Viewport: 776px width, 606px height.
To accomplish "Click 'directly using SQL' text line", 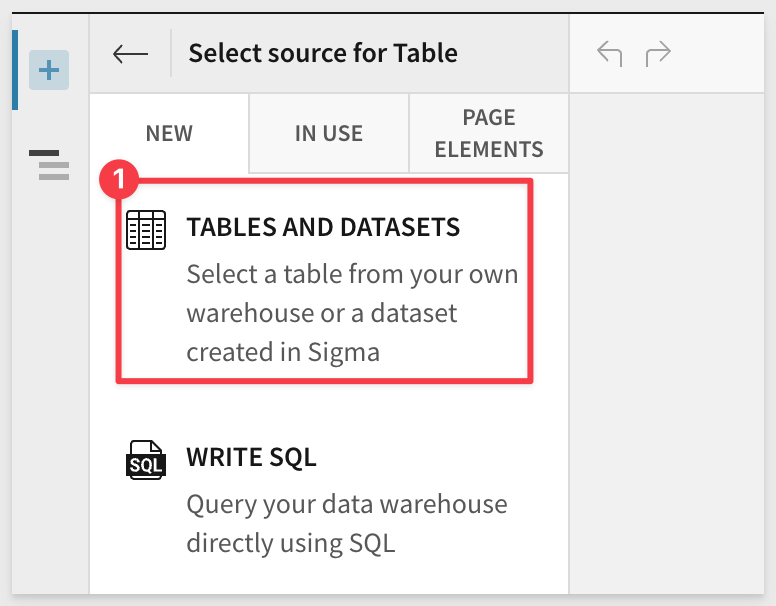I will pos(291,543).
